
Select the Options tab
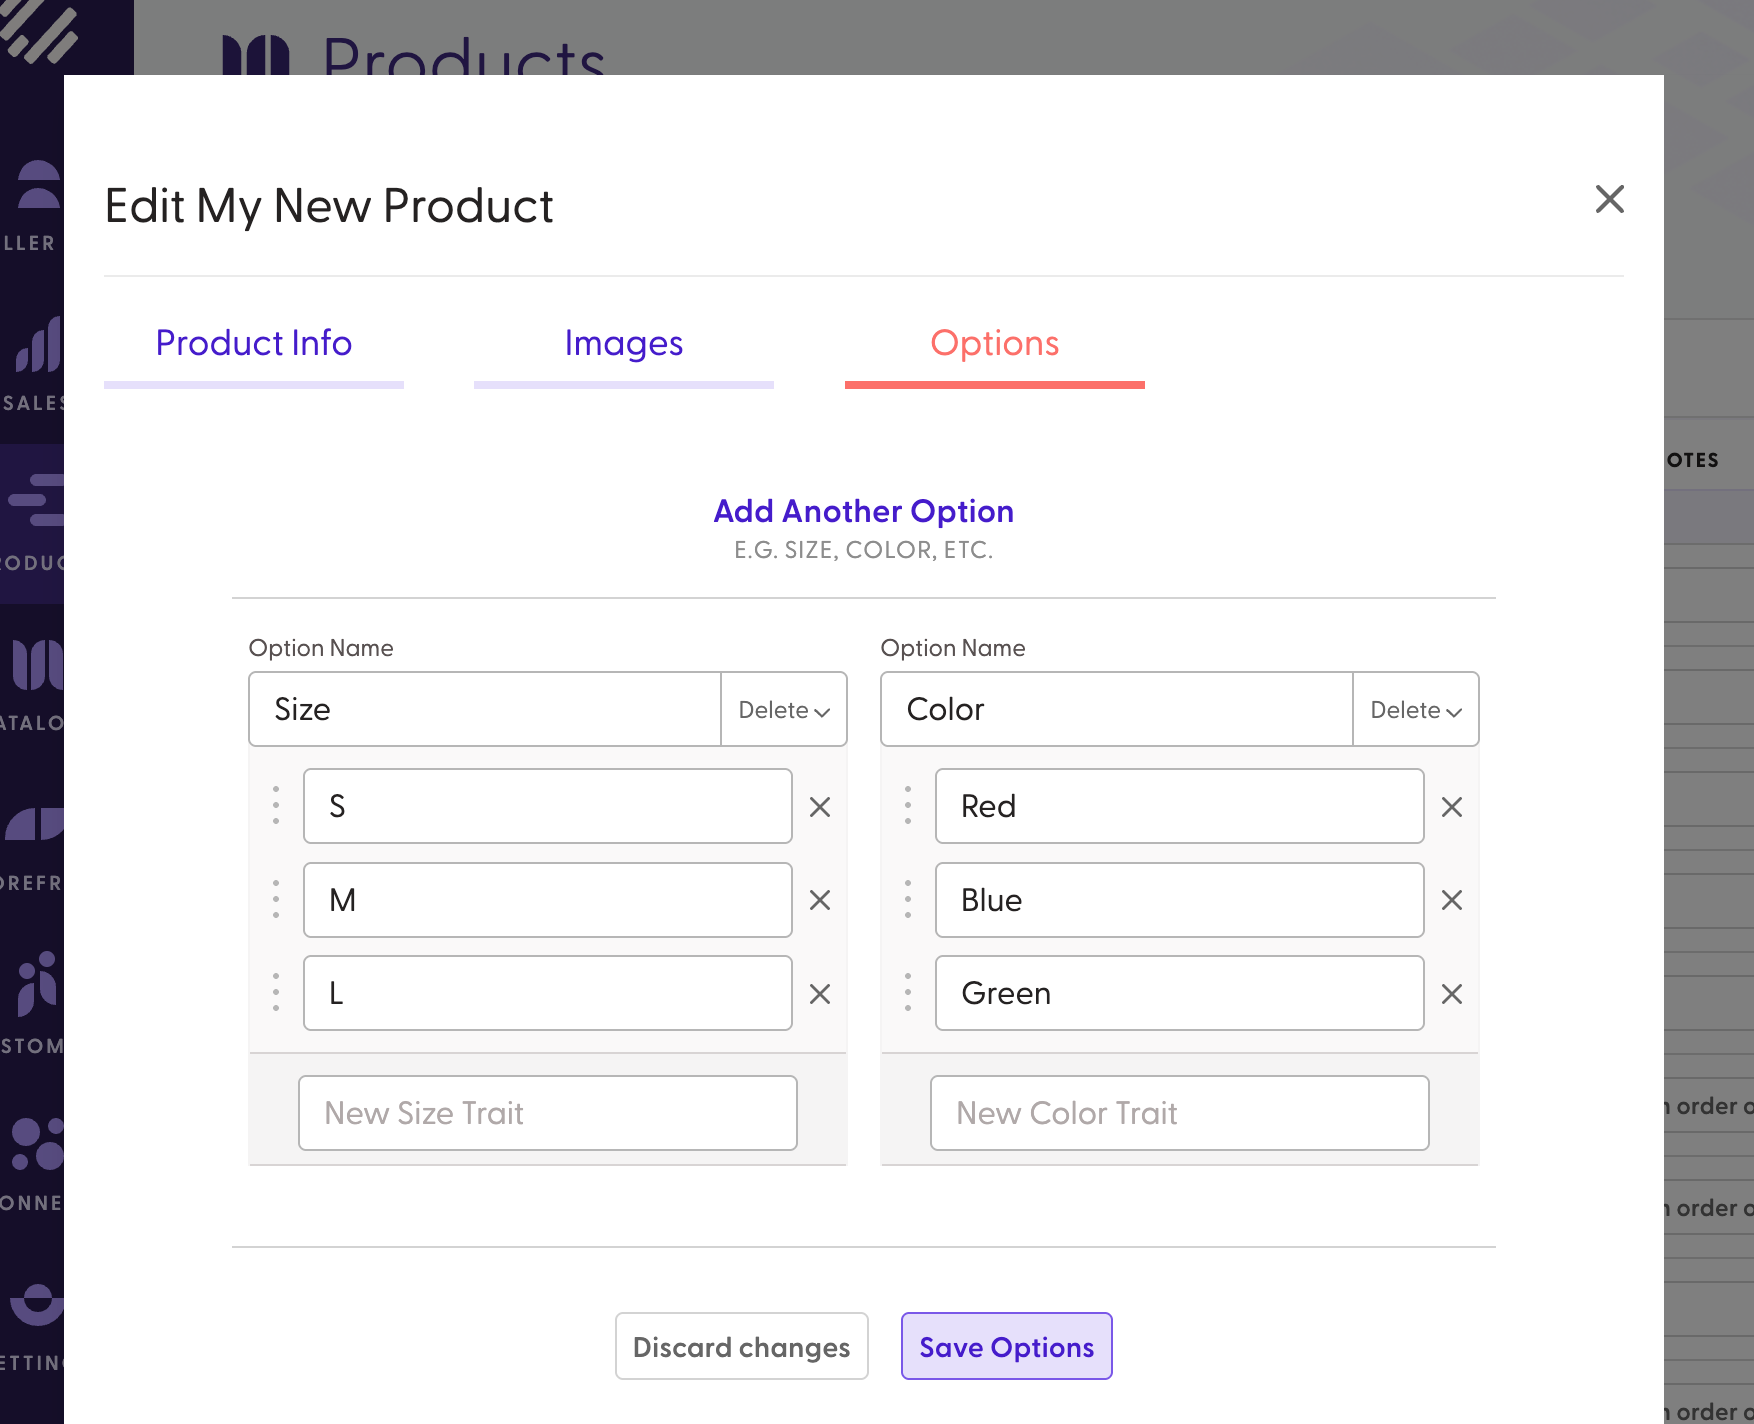tap(994, 344)
